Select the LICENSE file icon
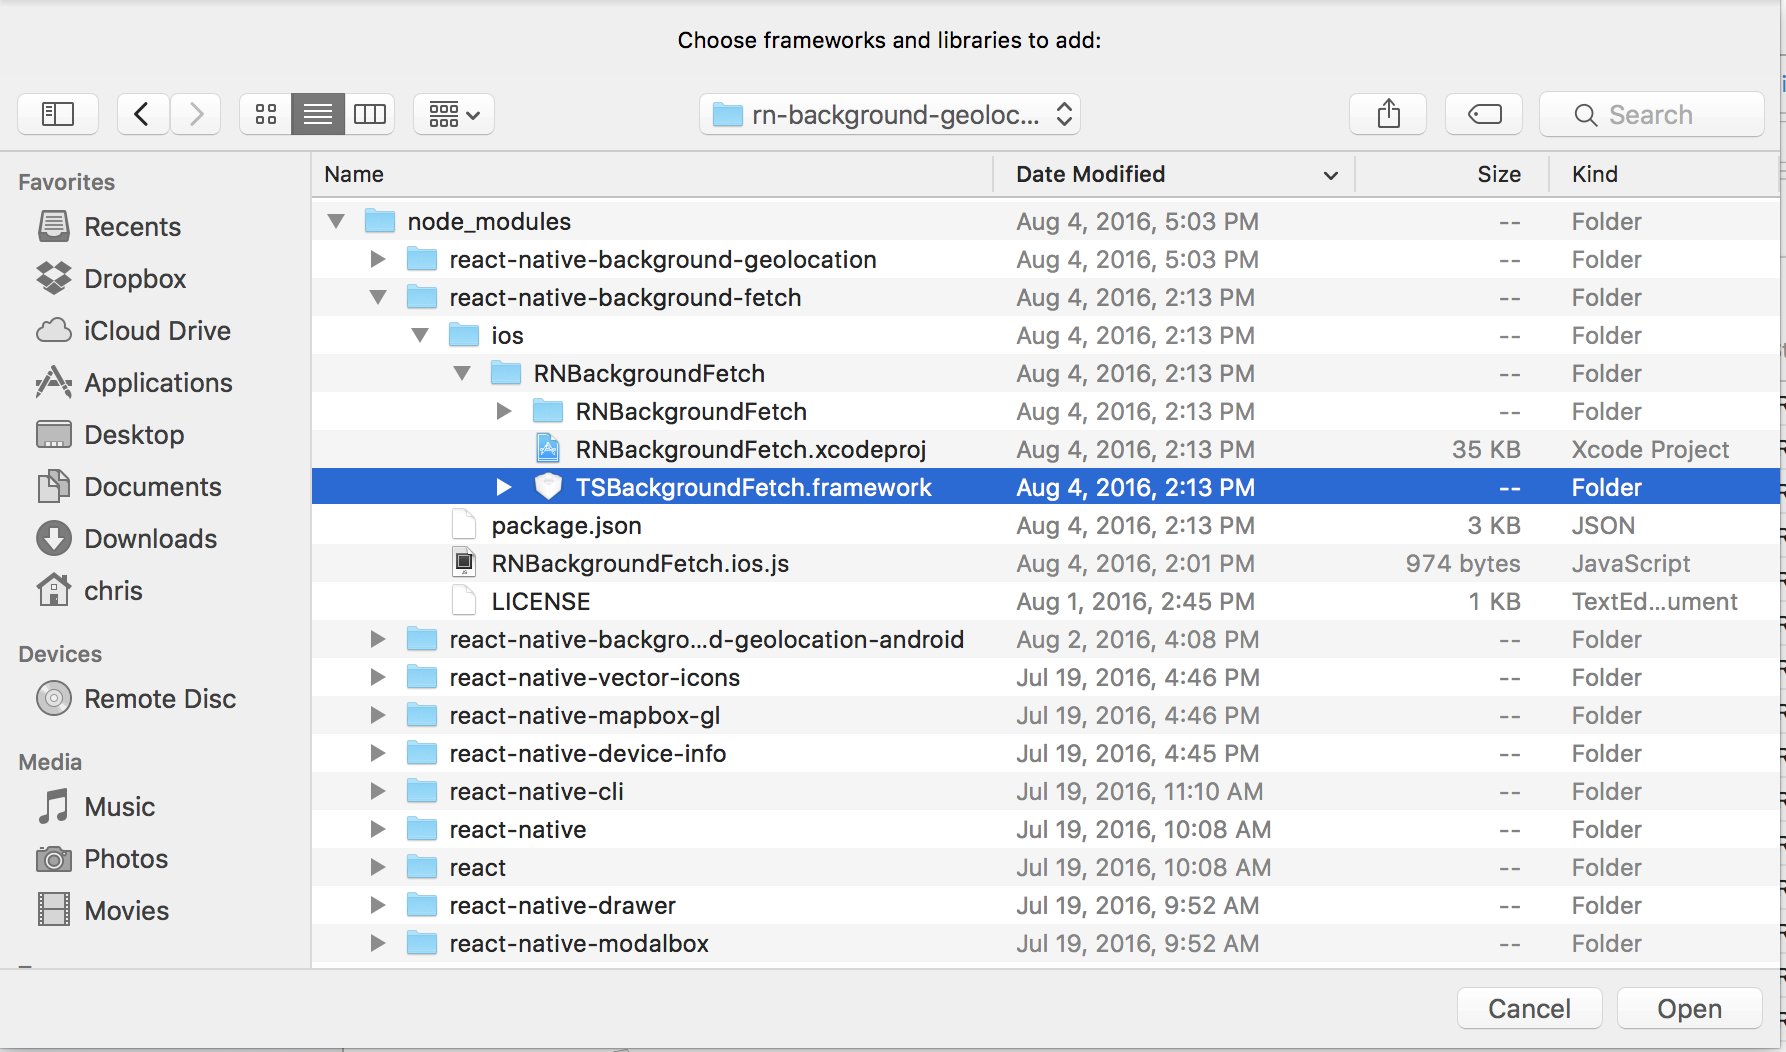1786x1052 pixels. point(464,600)
